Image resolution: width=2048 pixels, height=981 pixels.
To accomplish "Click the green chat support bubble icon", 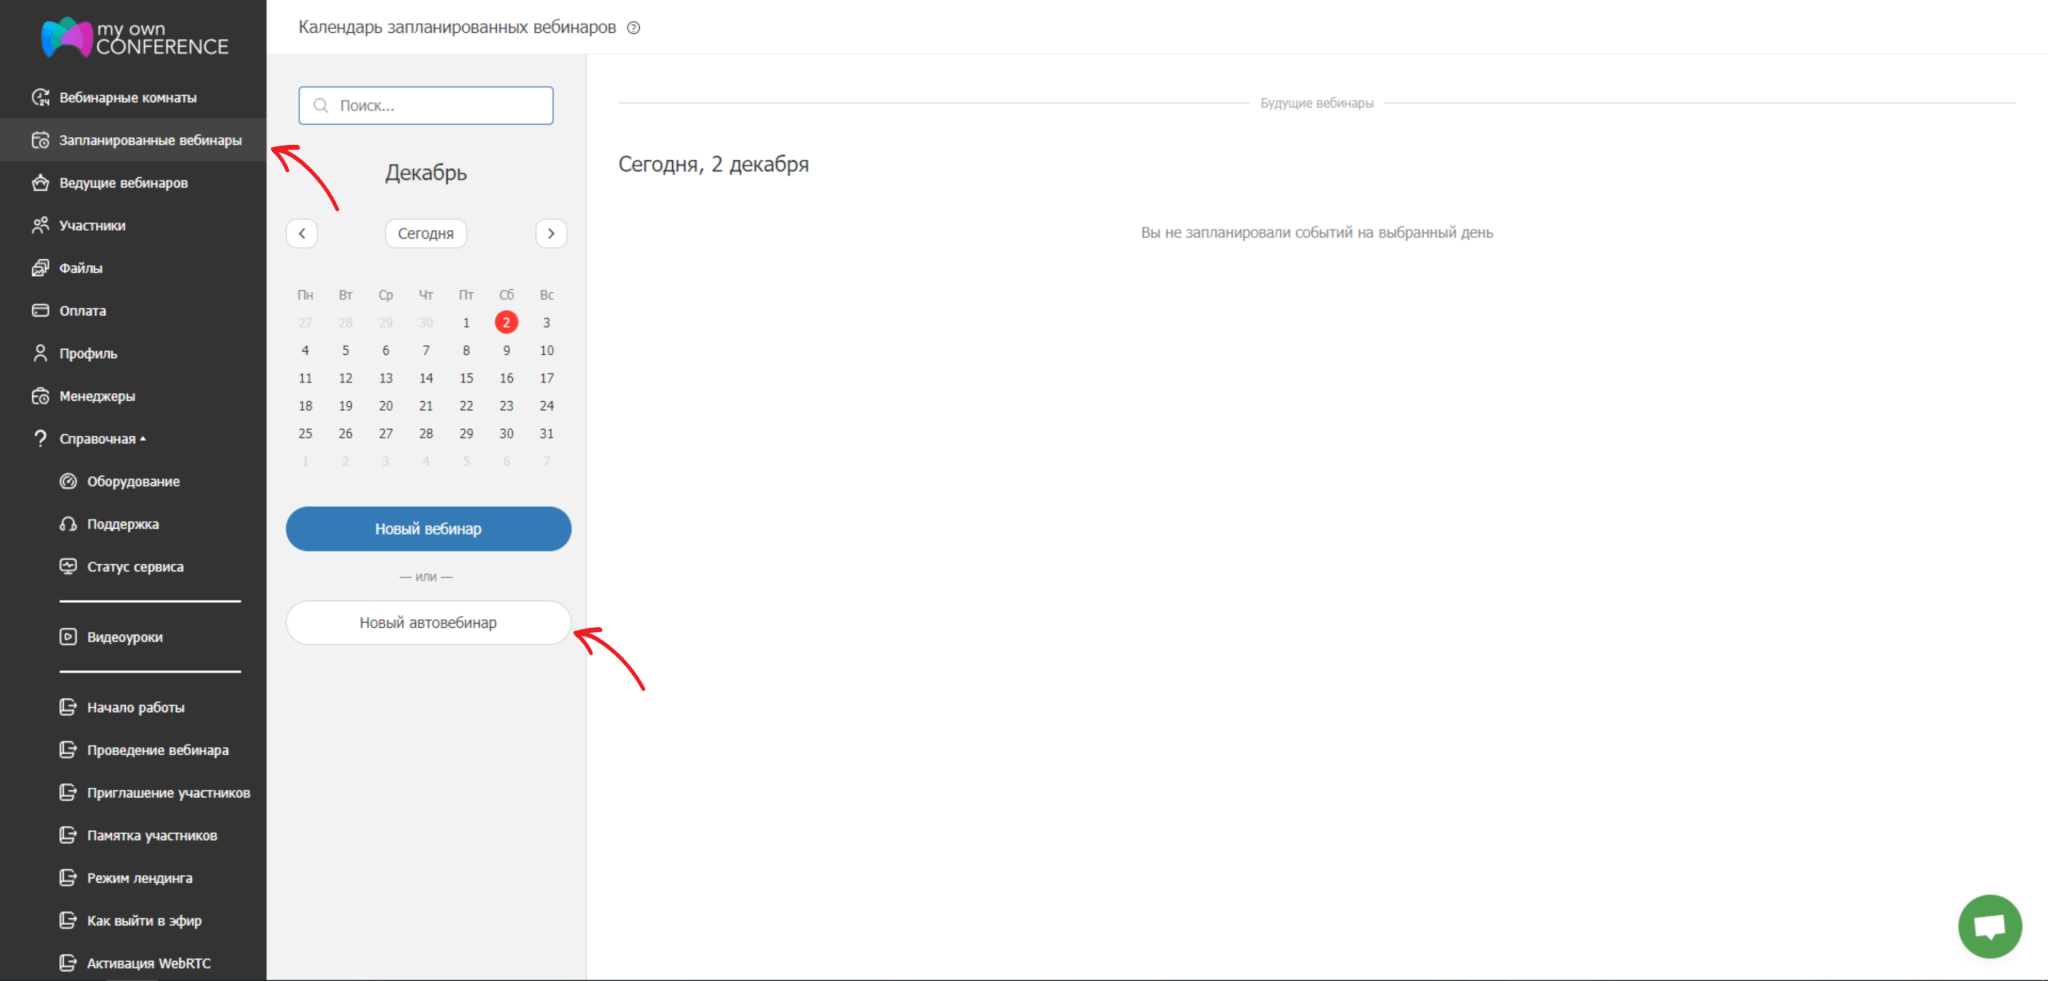I will pyautogui.click(x=1989, y=926).
